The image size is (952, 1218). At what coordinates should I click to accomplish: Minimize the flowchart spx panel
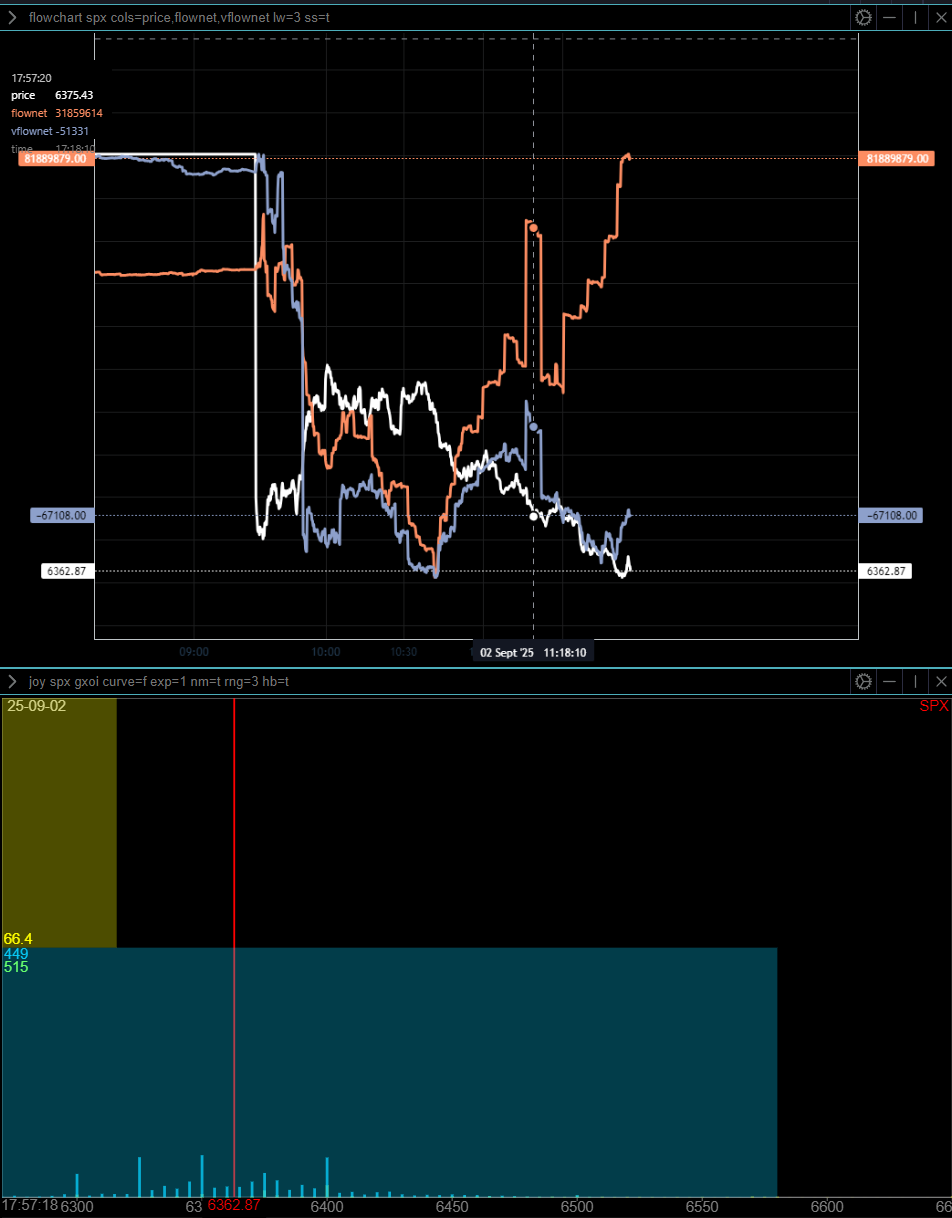coord(889,18)
